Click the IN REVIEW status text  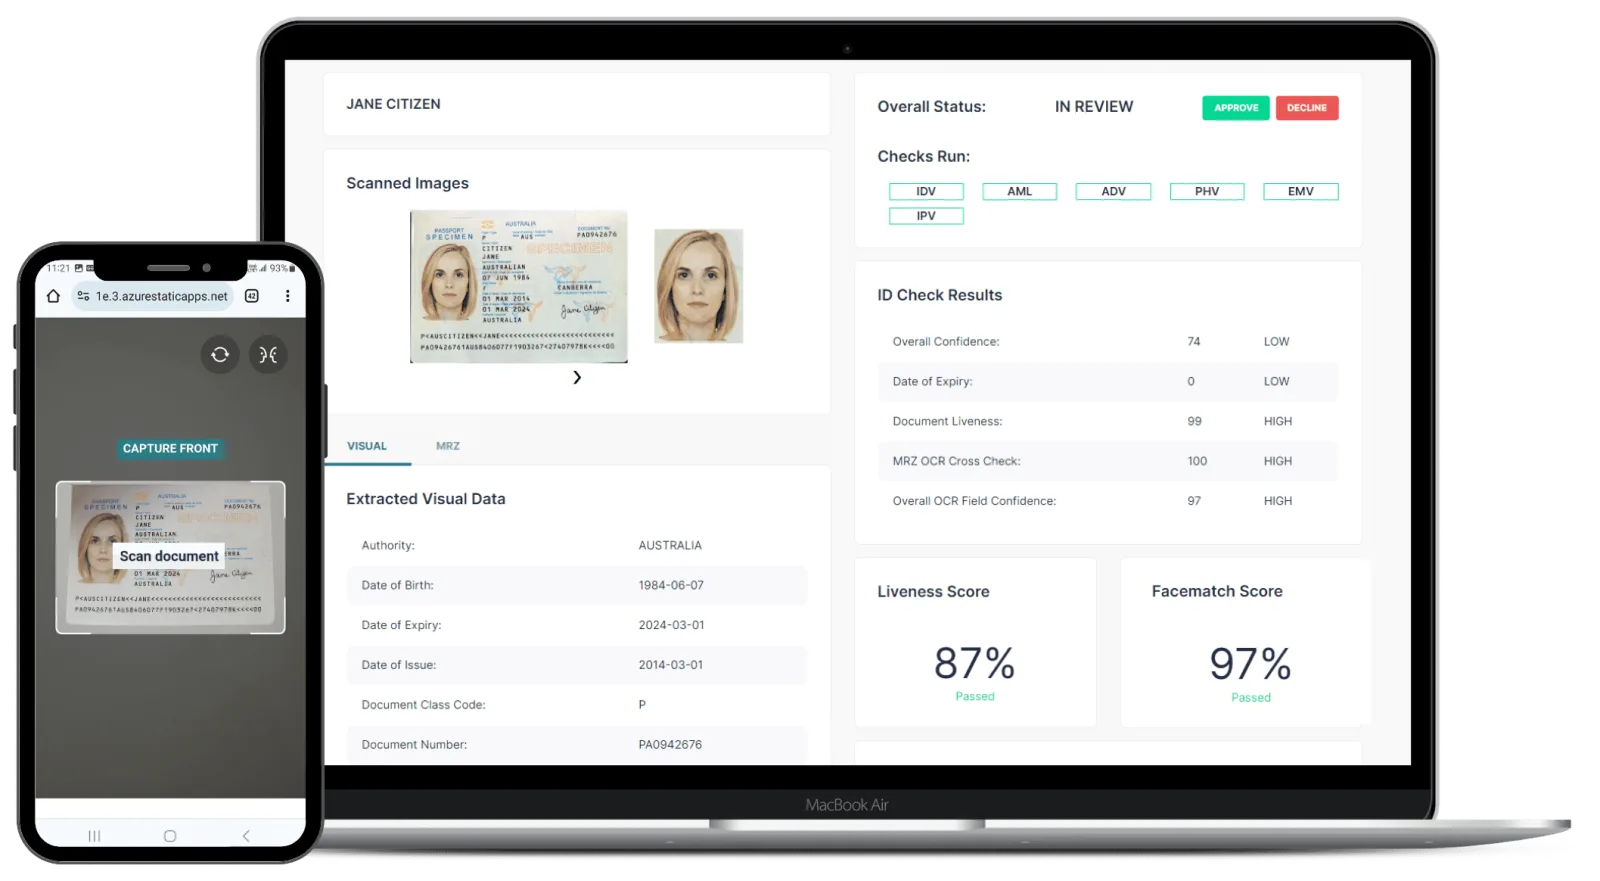(1094, 107)
